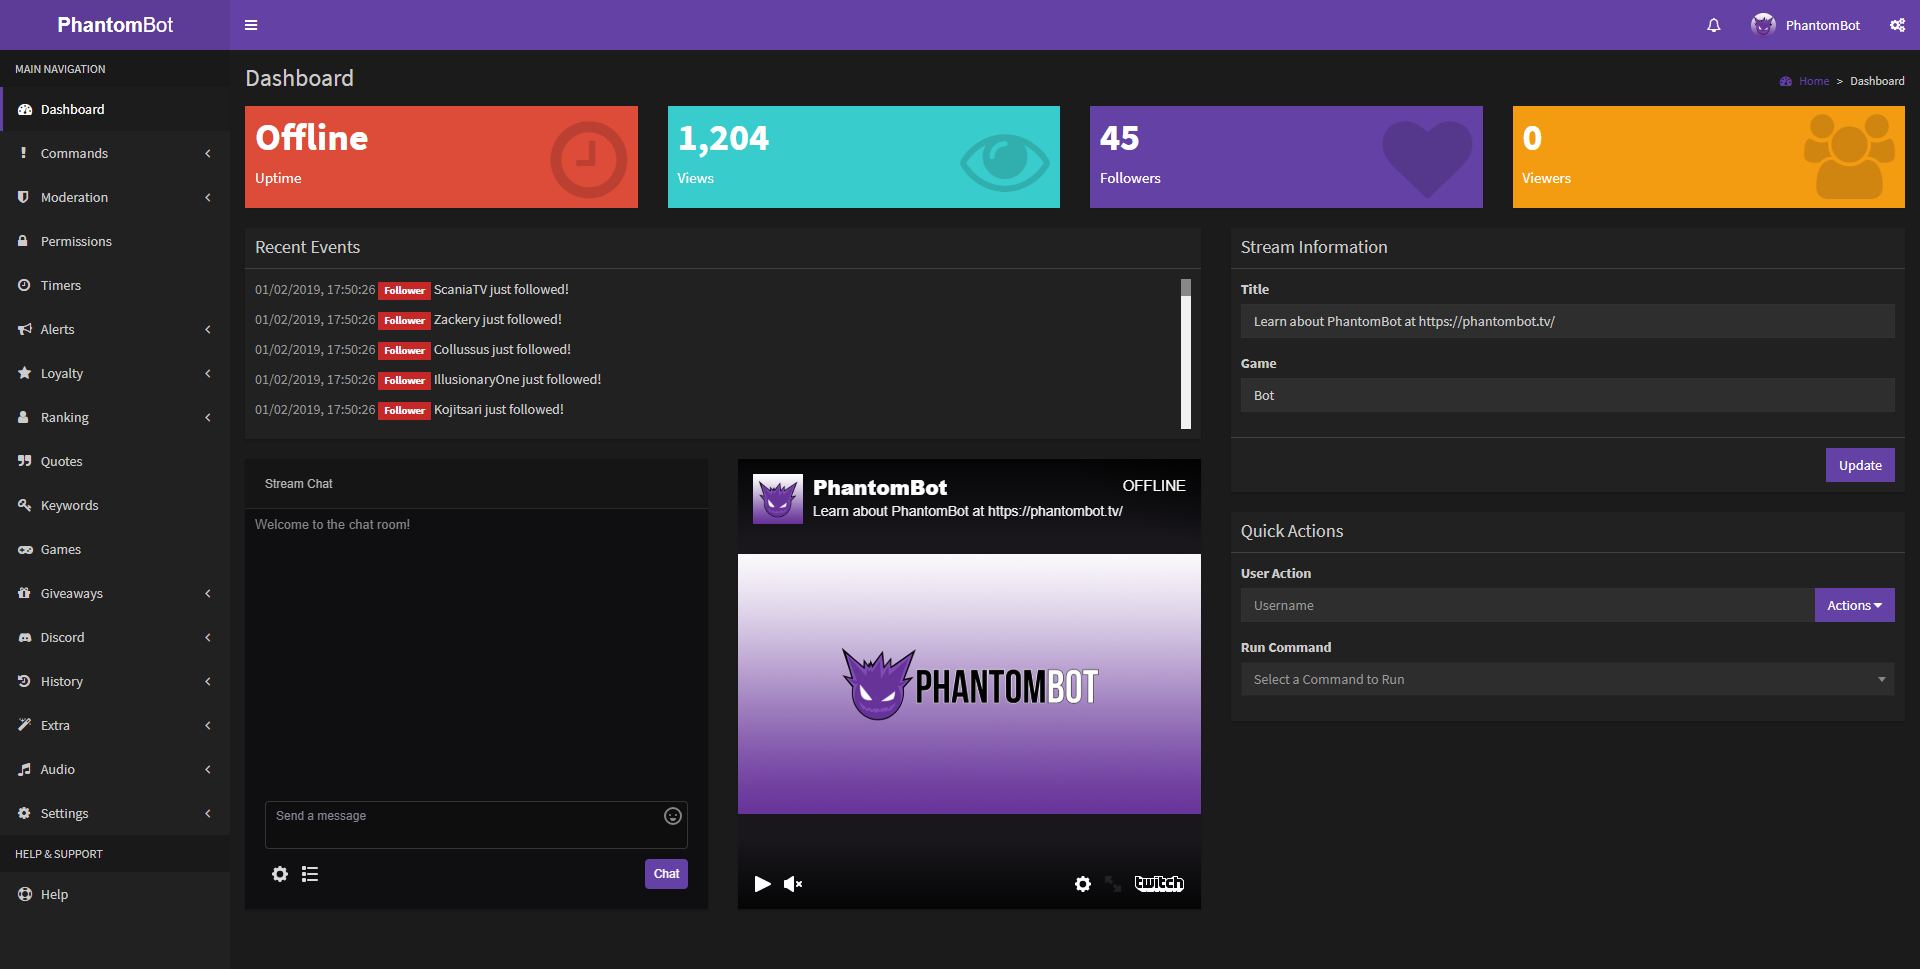Open chat settings gear in Stream Chat
This screenshot has height=969, width=1920.
pos(280,874)
